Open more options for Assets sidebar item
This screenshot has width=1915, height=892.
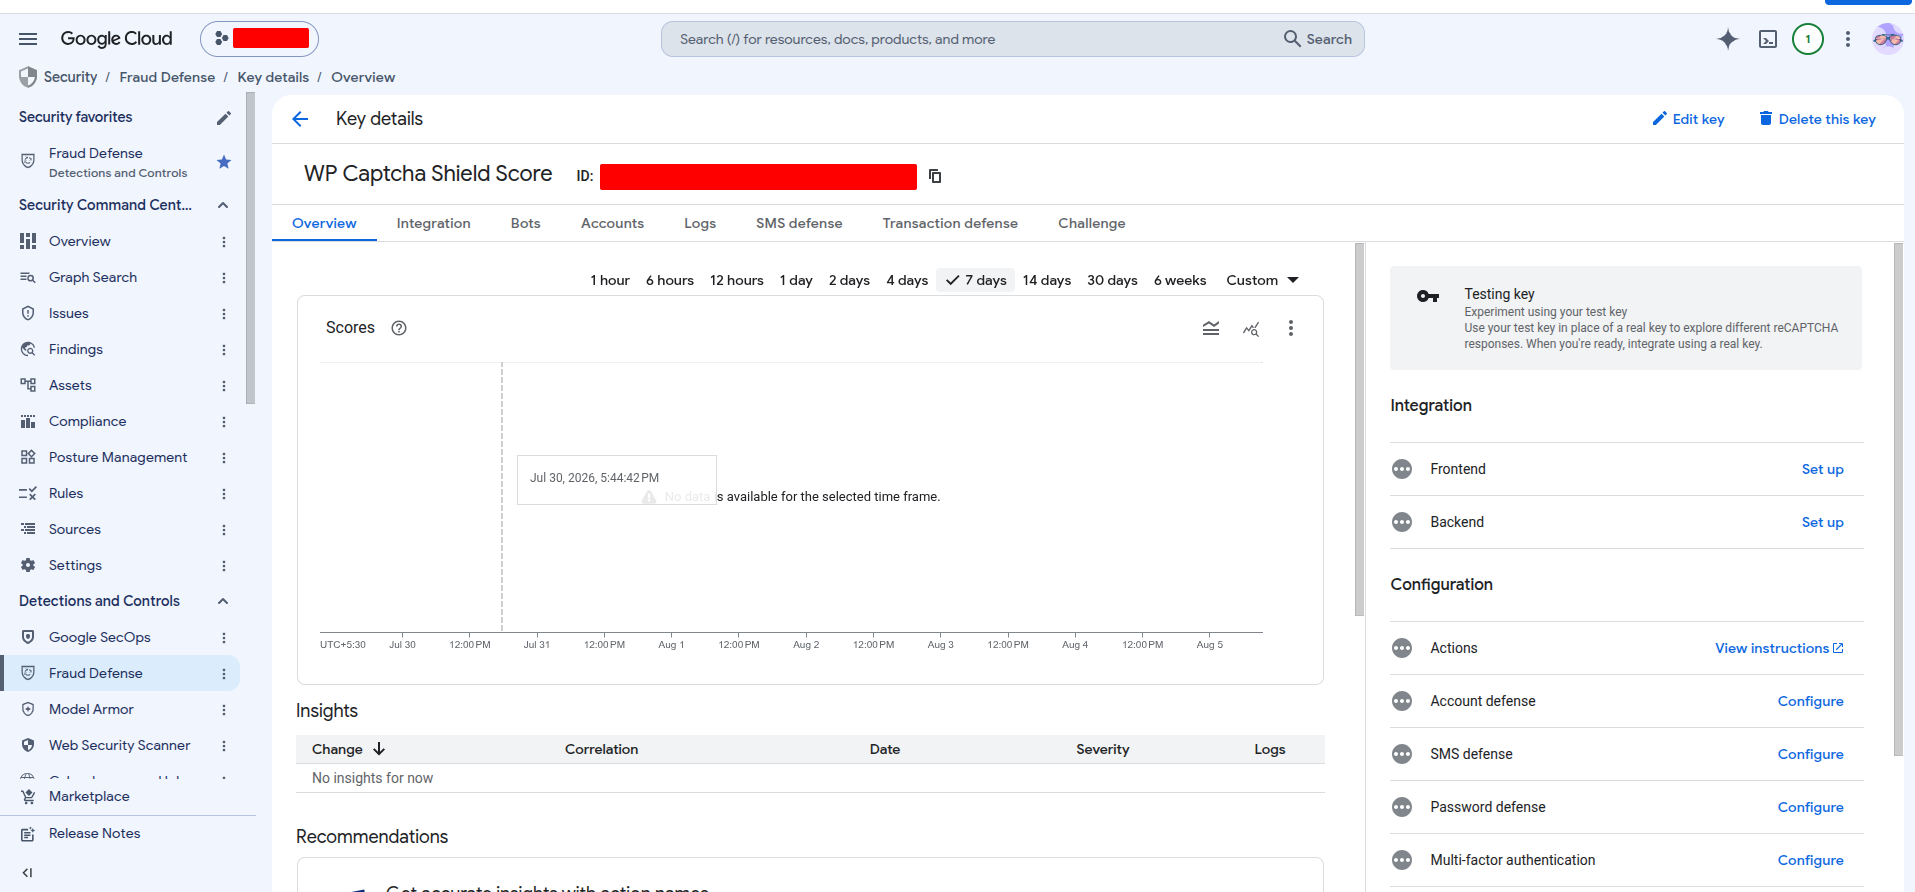pyautogui.click(x=224, y=386)
